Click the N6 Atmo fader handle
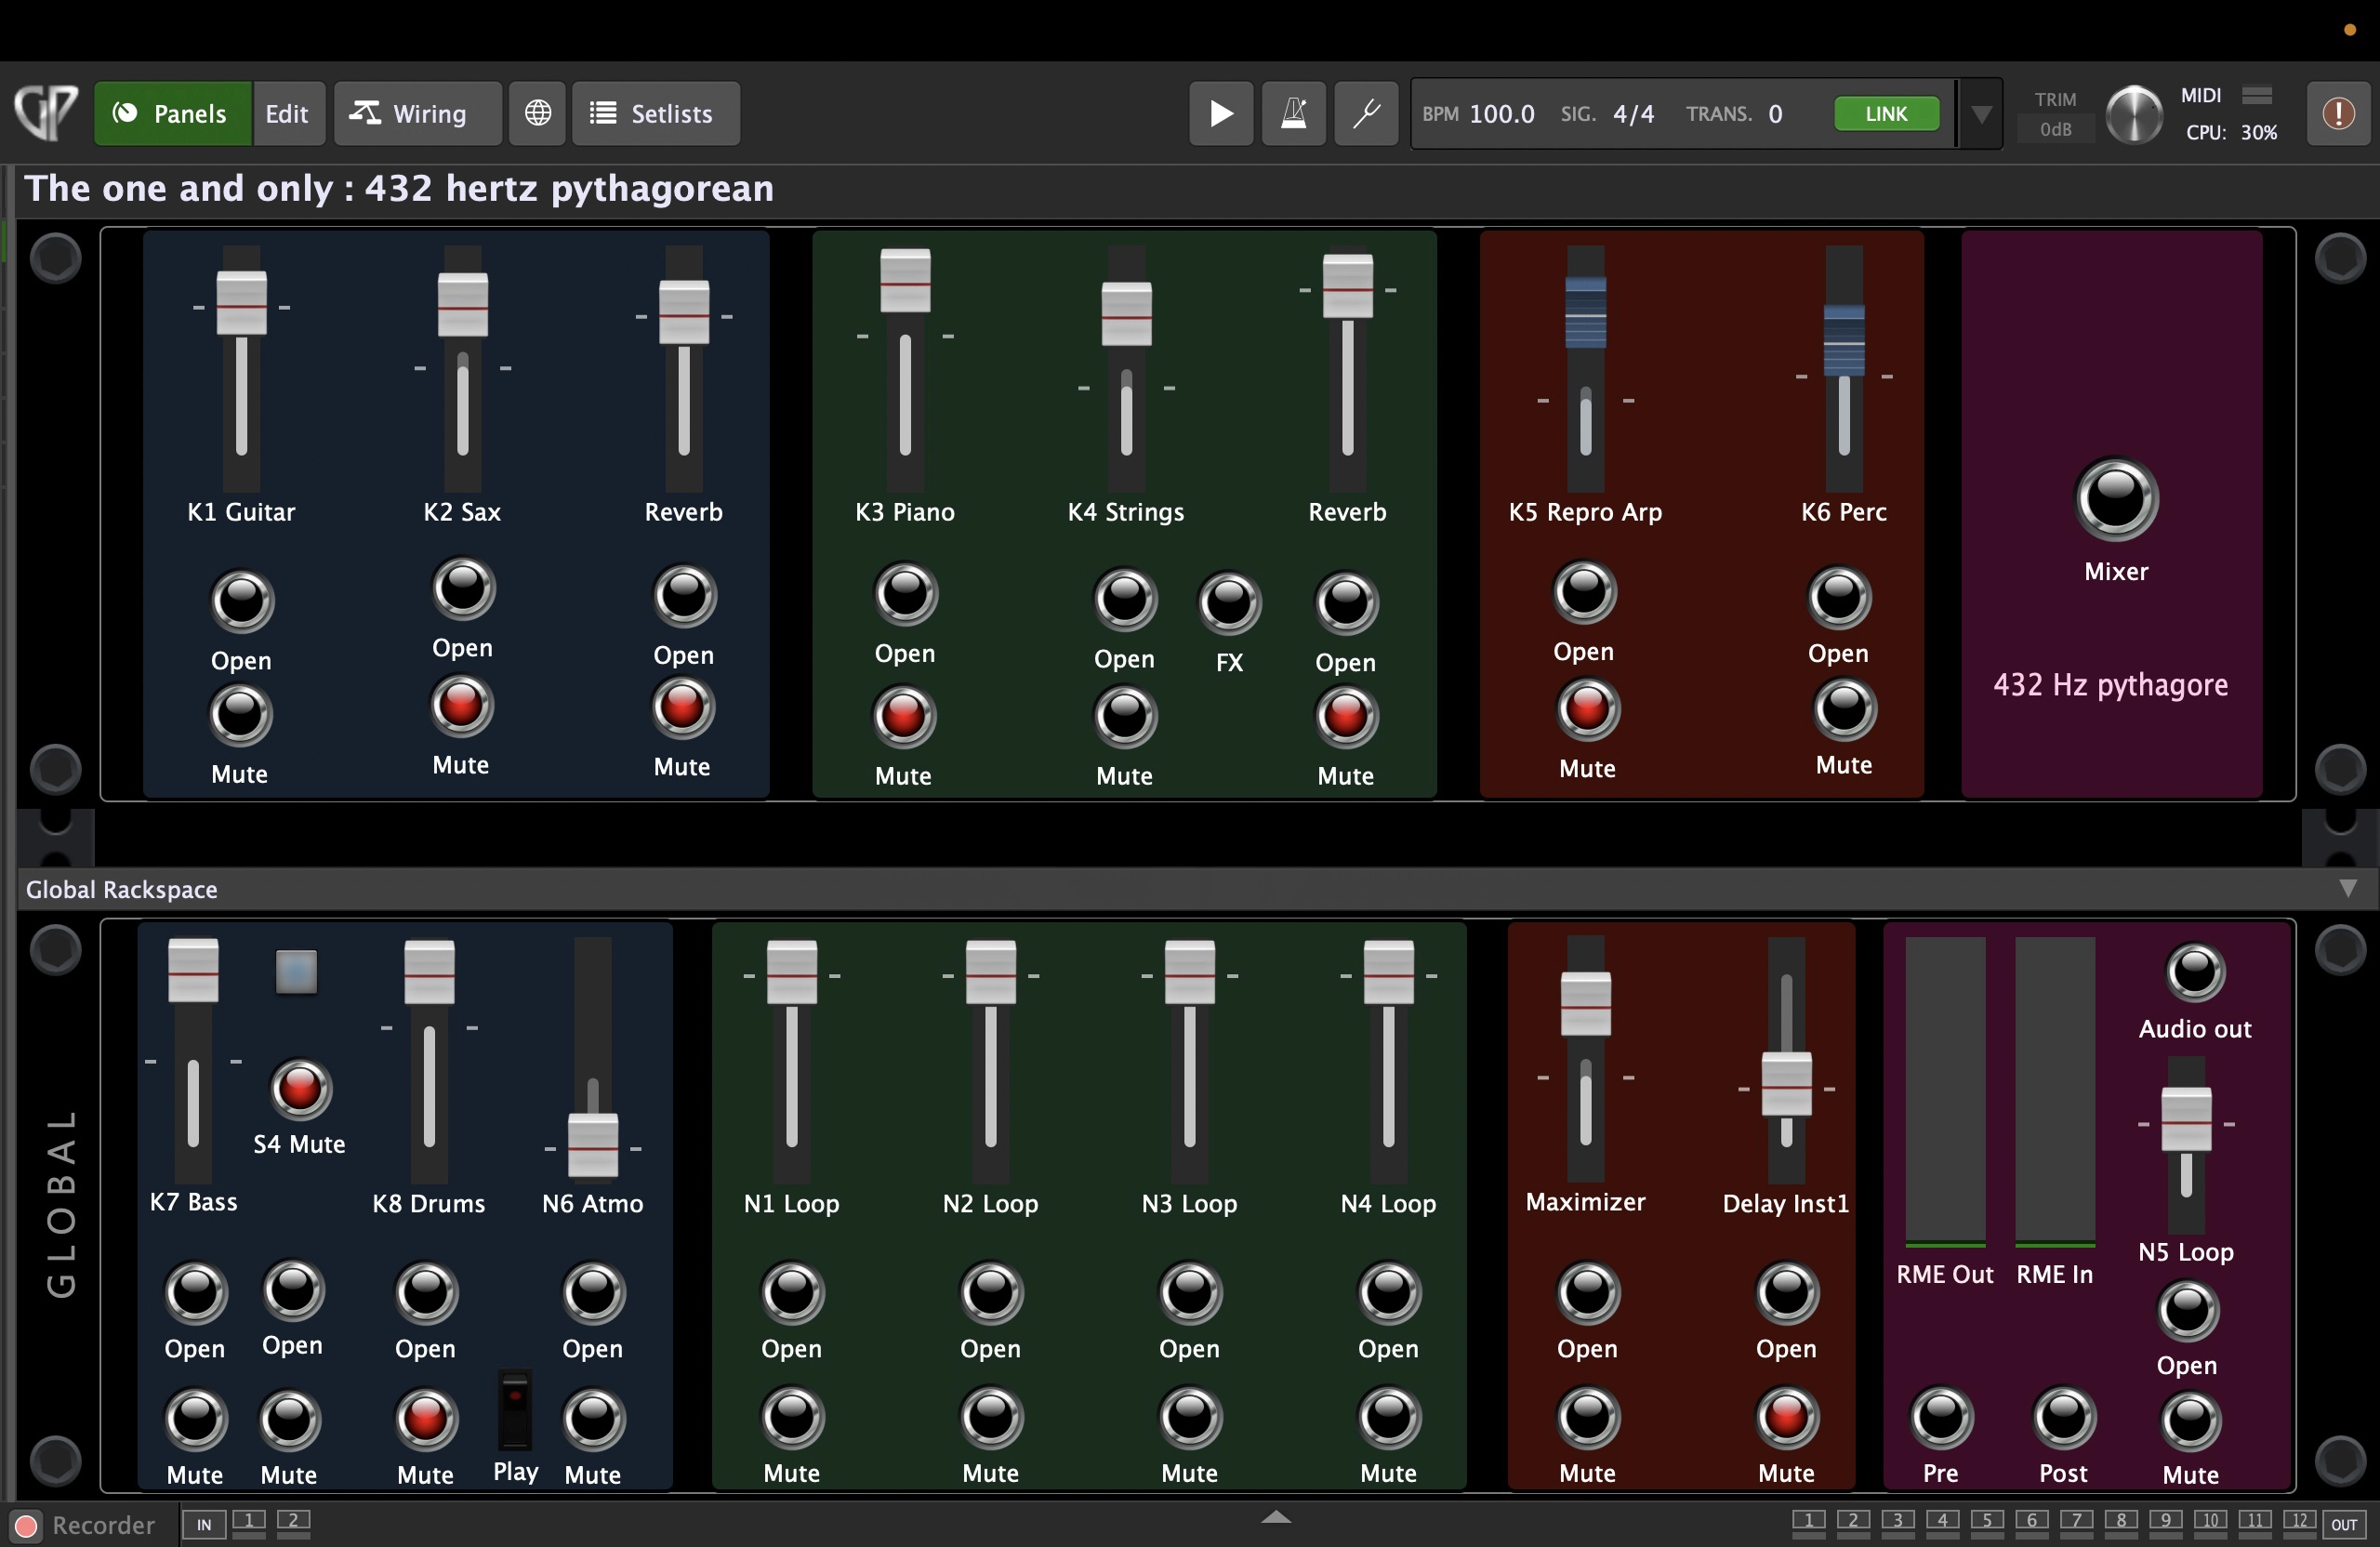 click(593, 1146)
